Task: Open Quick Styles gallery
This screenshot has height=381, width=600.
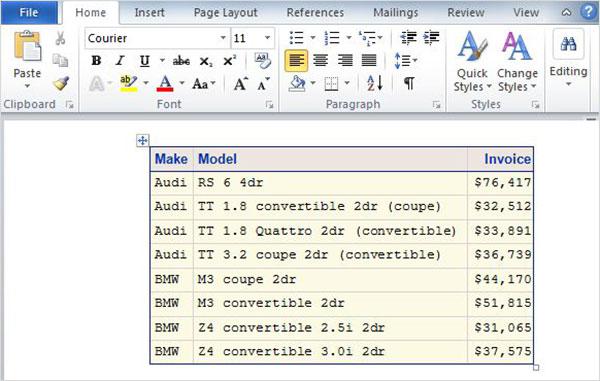Action: click(x=472, y=61)
